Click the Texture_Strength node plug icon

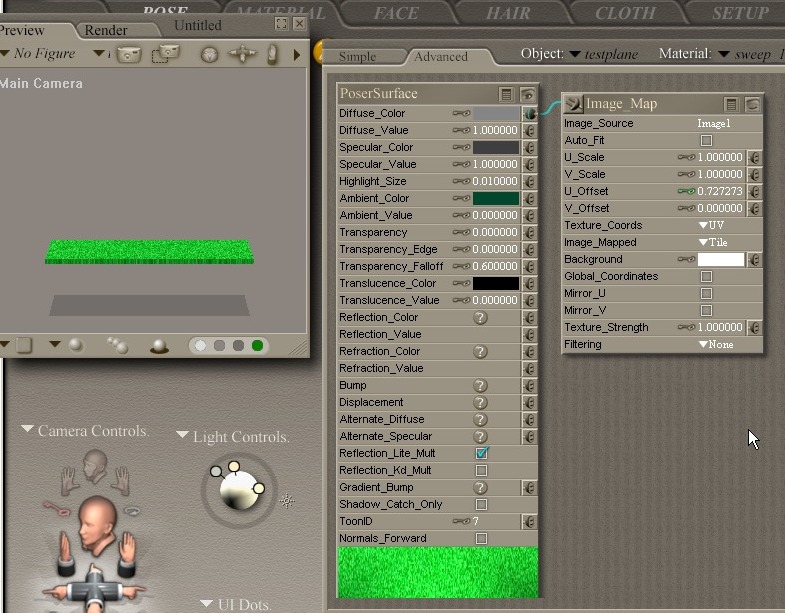coord(753,328)
